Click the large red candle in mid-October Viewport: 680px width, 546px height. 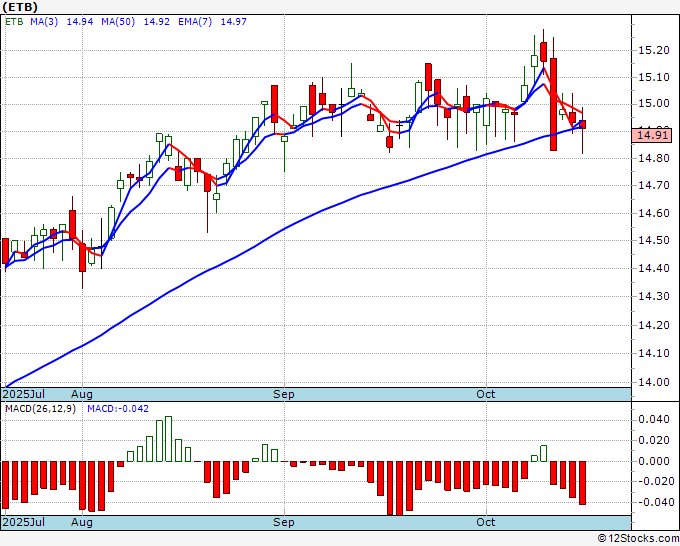click(x=553, y=104)
